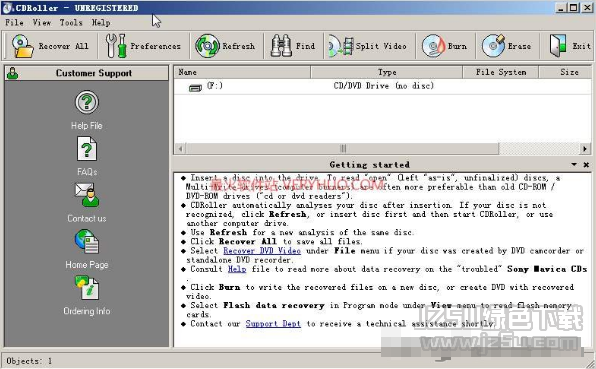
Task: Click the Refresh toolbar icon
Action: (x=208, y=46)
